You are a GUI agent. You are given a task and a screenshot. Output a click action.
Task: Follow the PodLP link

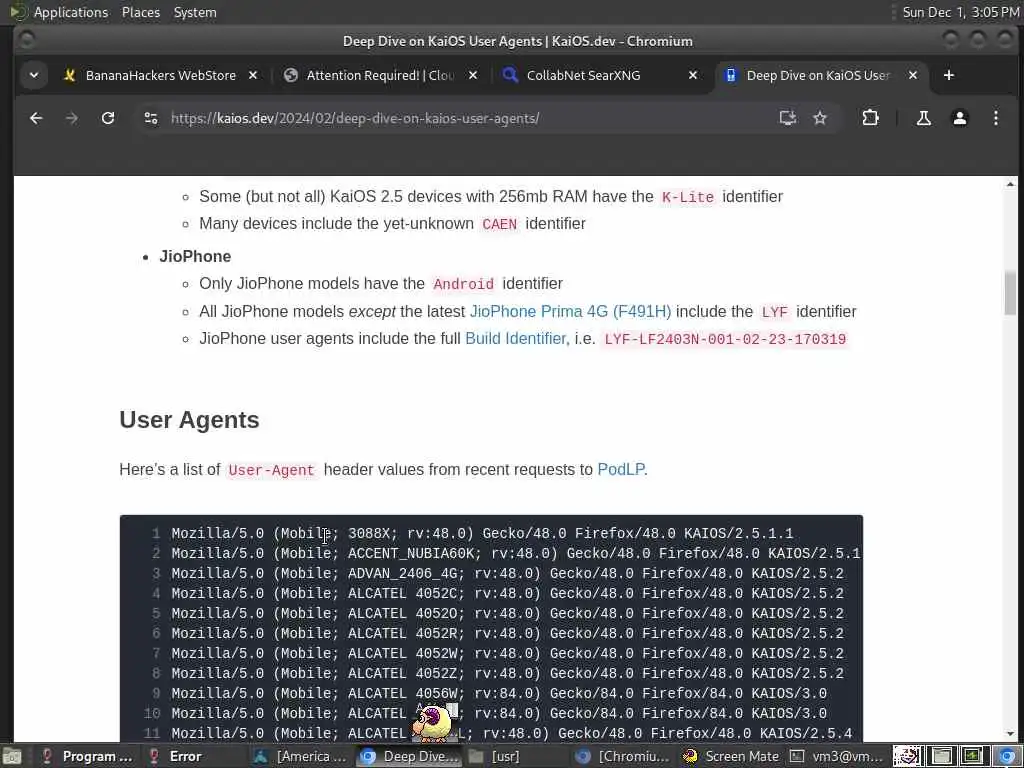click(620, 470)
